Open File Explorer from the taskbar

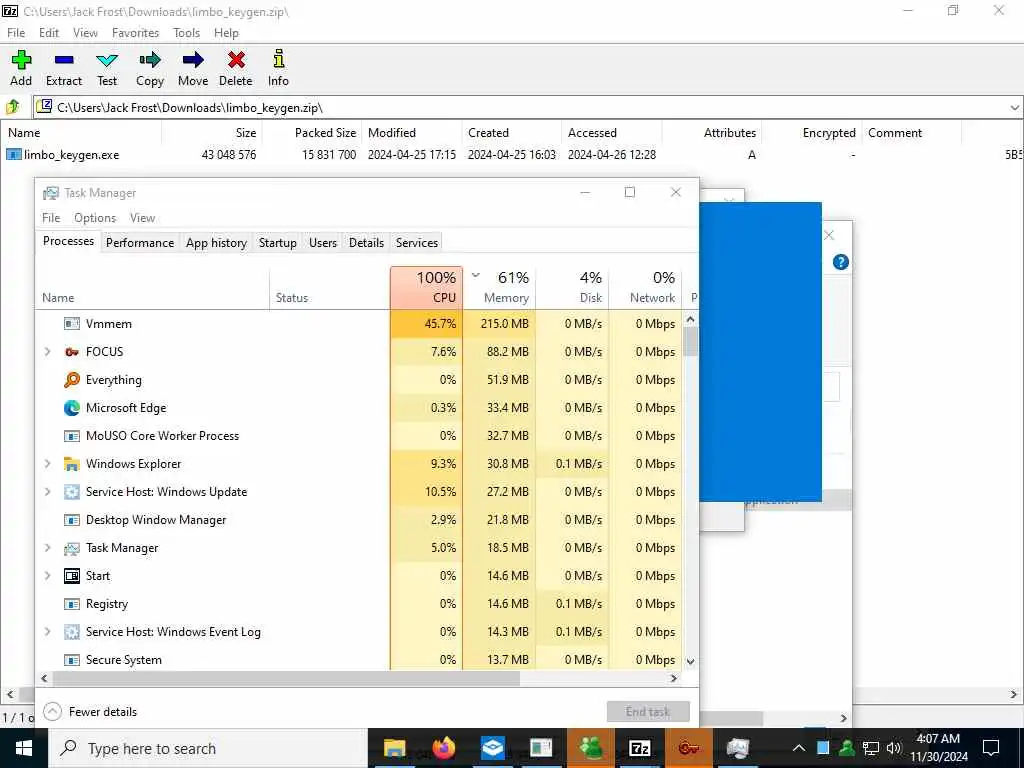394,748
